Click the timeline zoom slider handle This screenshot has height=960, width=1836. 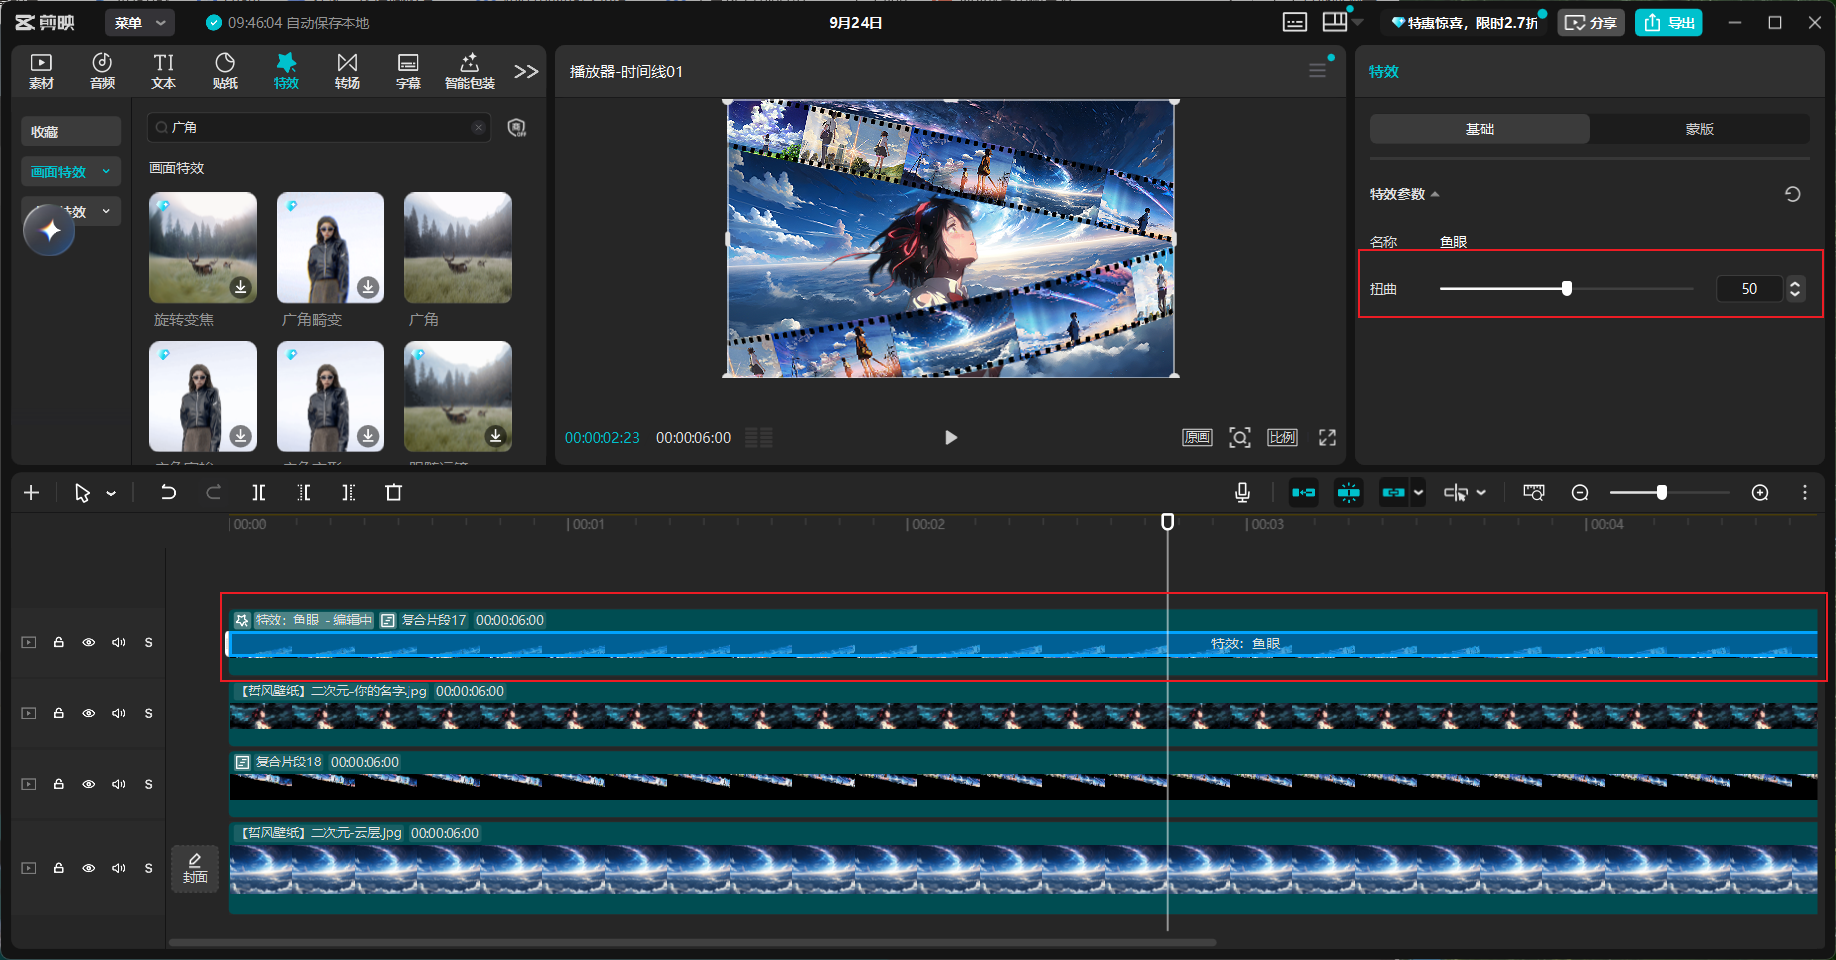(x=1662, y=492)
